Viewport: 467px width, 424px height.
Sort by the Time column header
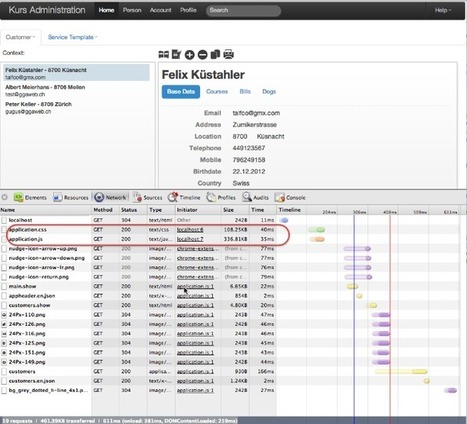click(x=263, y=210)
